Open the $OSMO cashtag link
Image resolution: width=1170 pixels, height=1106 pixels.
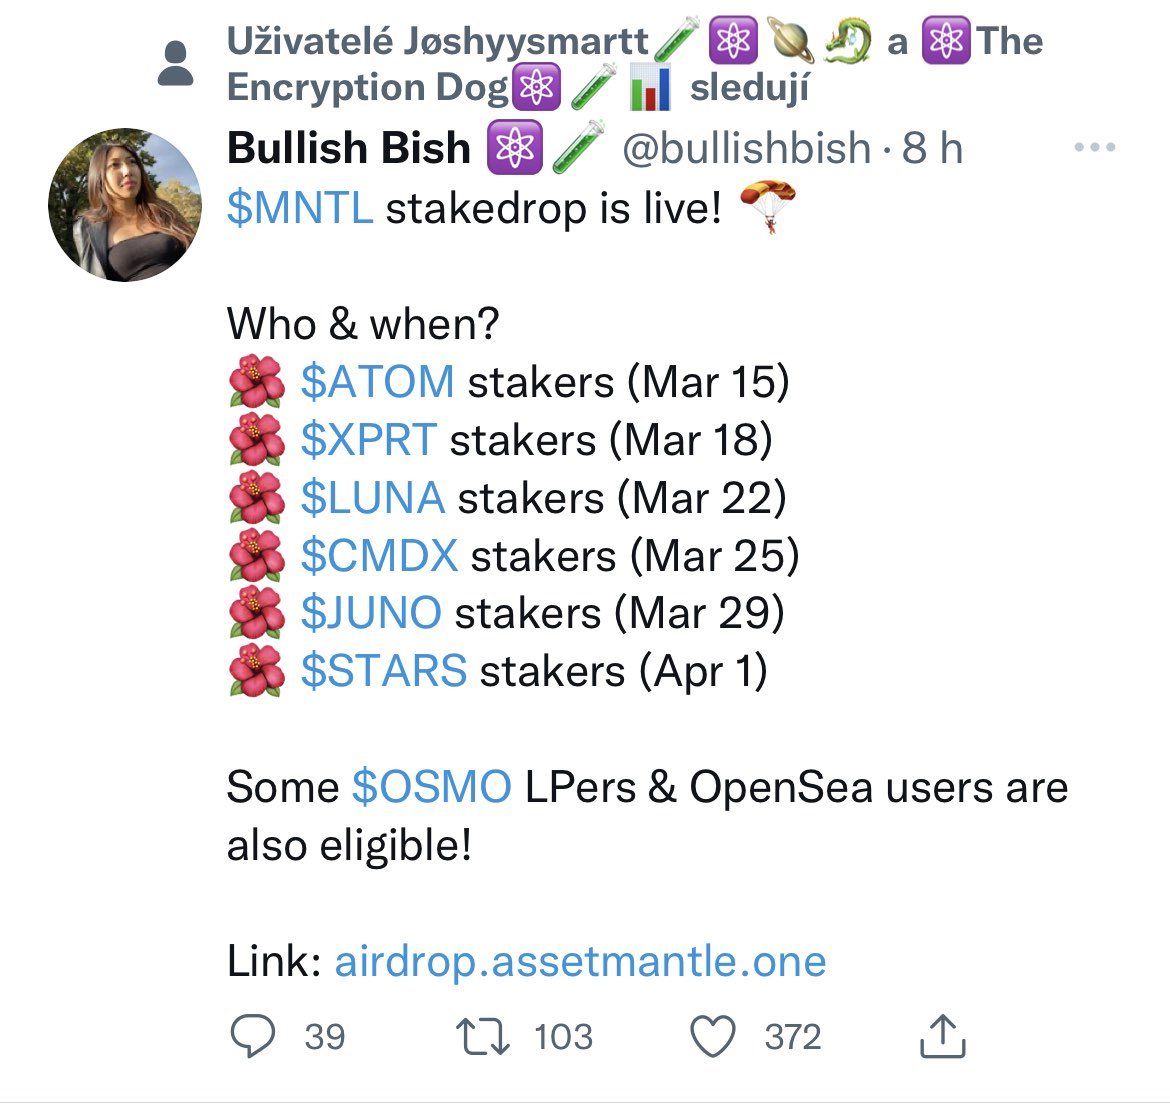431,788
